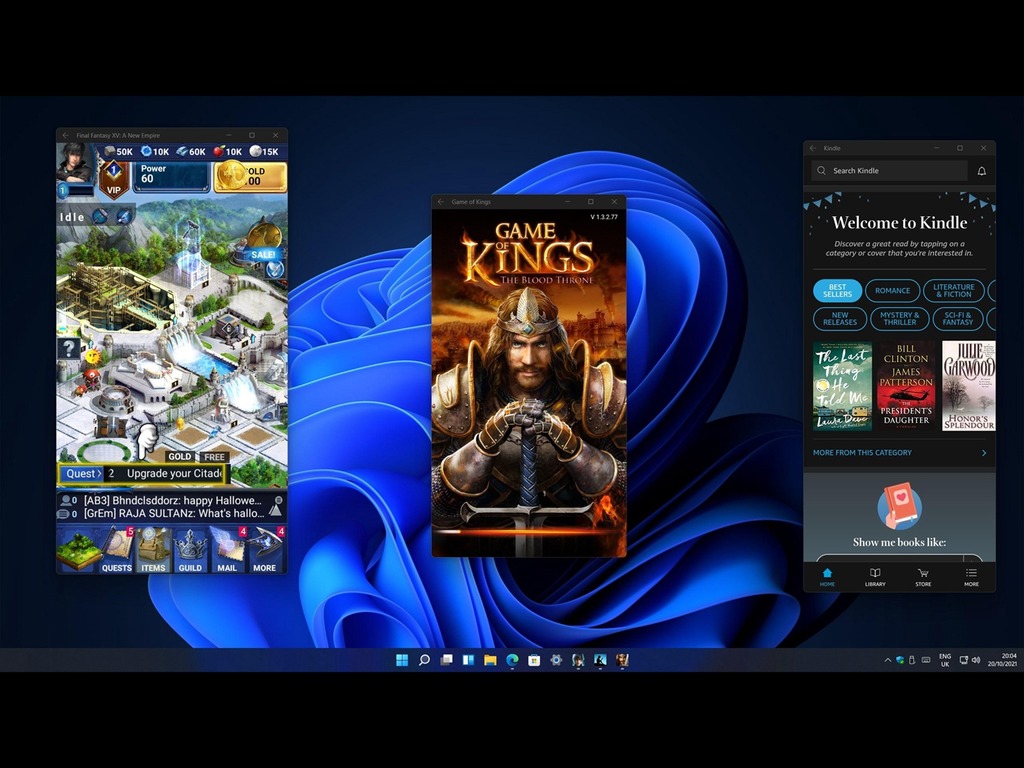Open the hero portrait in Final Fantasy
1024x768 pixels.
click(74, 162)
